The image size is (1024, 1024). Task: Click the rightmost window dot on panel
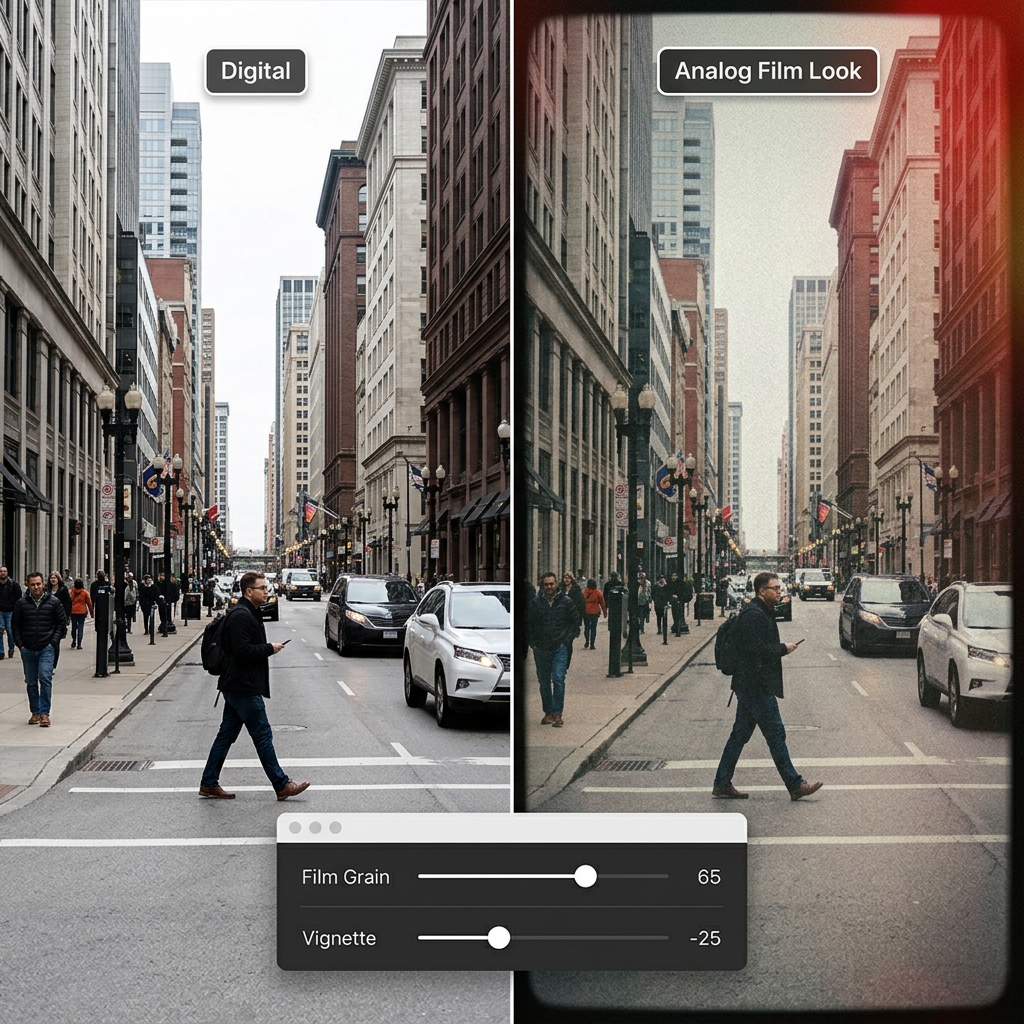335,828
